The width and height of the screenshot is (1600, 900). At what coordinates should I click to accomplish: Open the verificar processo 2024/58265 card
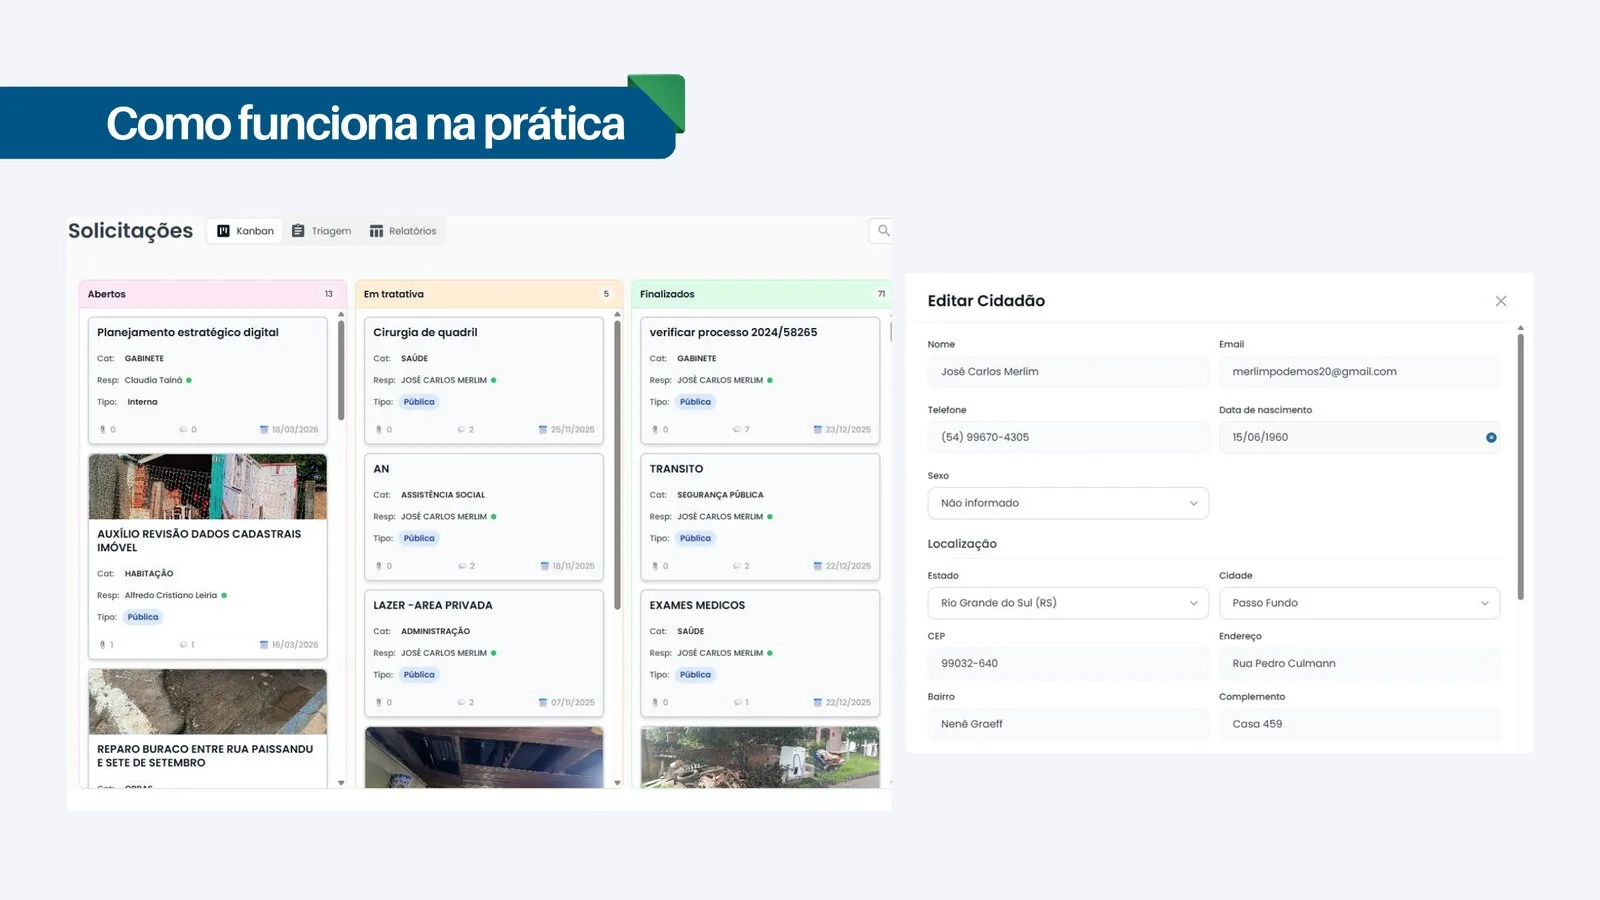point(760,380)
